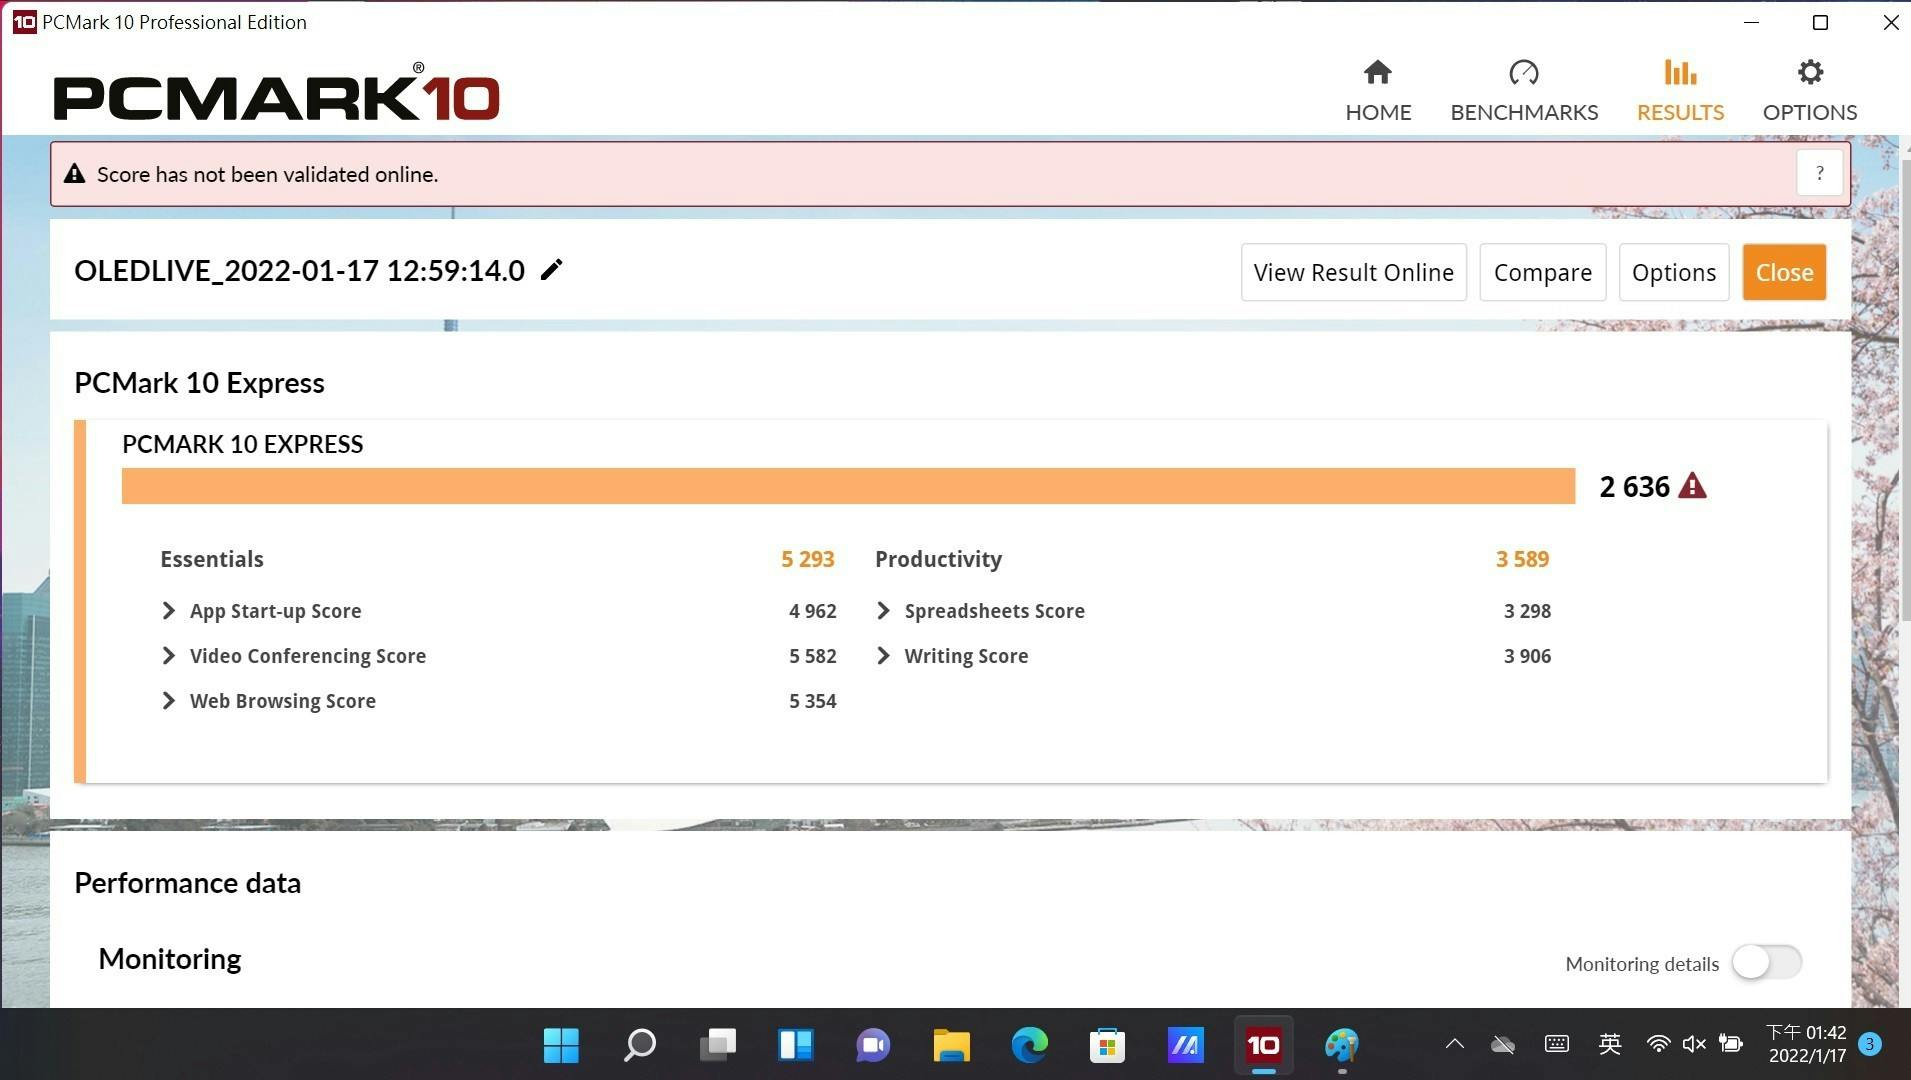Click the Essentials score 5 293
The image size is (1911, 1080).
[807, 559]
